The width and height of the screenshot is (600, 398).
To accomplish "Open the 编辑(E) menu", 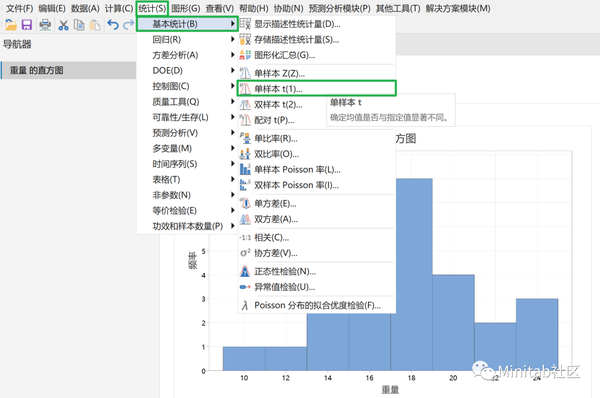I will [x=52, y=8].
